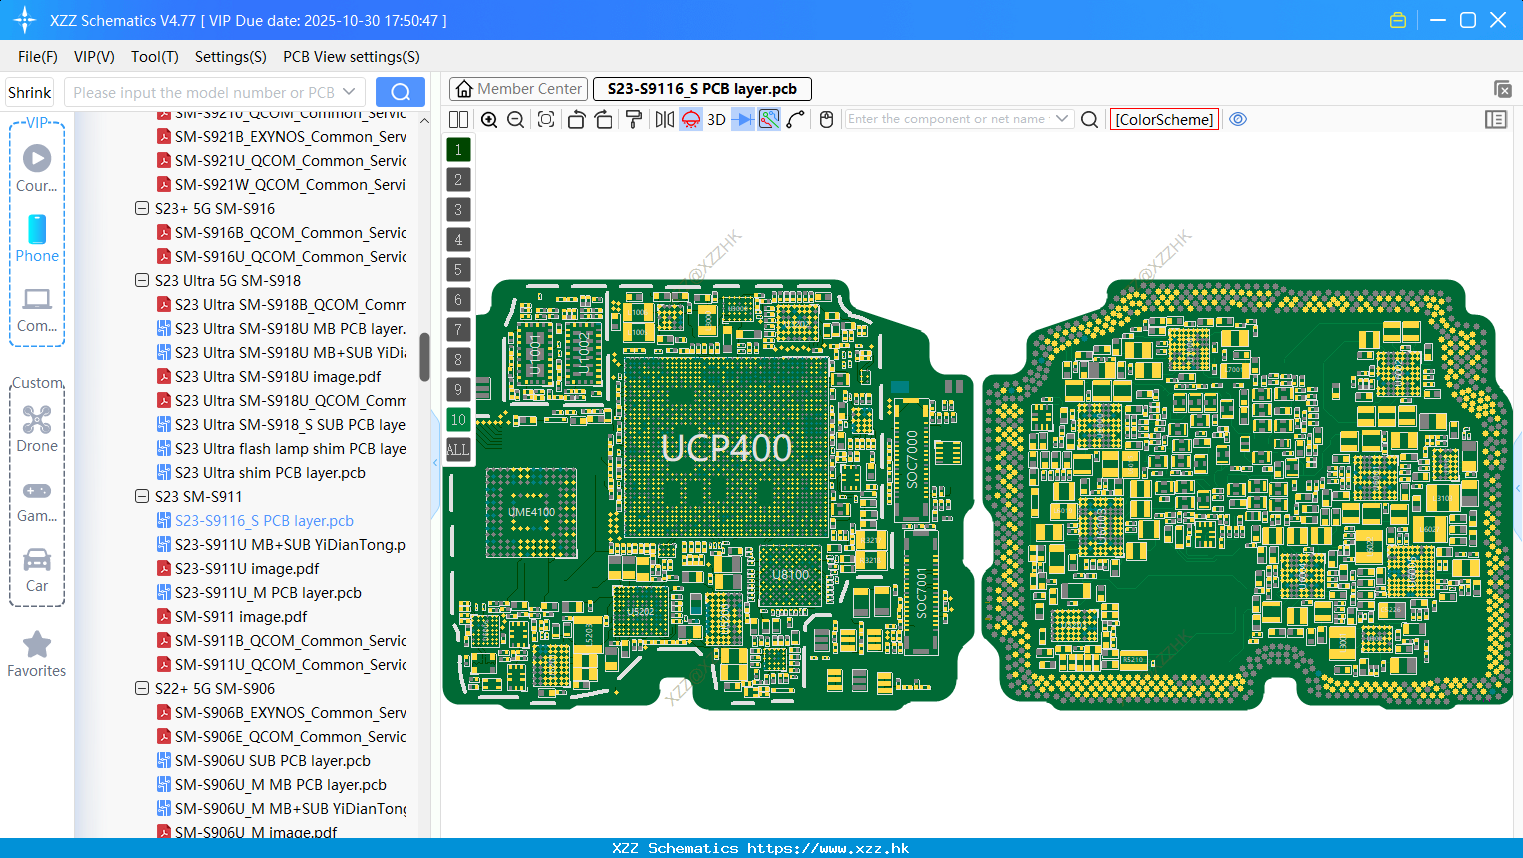This screenshot has height=858, width=1523.
Task: Click the yellow toolbox icon in title bar
Action: point(1398,20)
